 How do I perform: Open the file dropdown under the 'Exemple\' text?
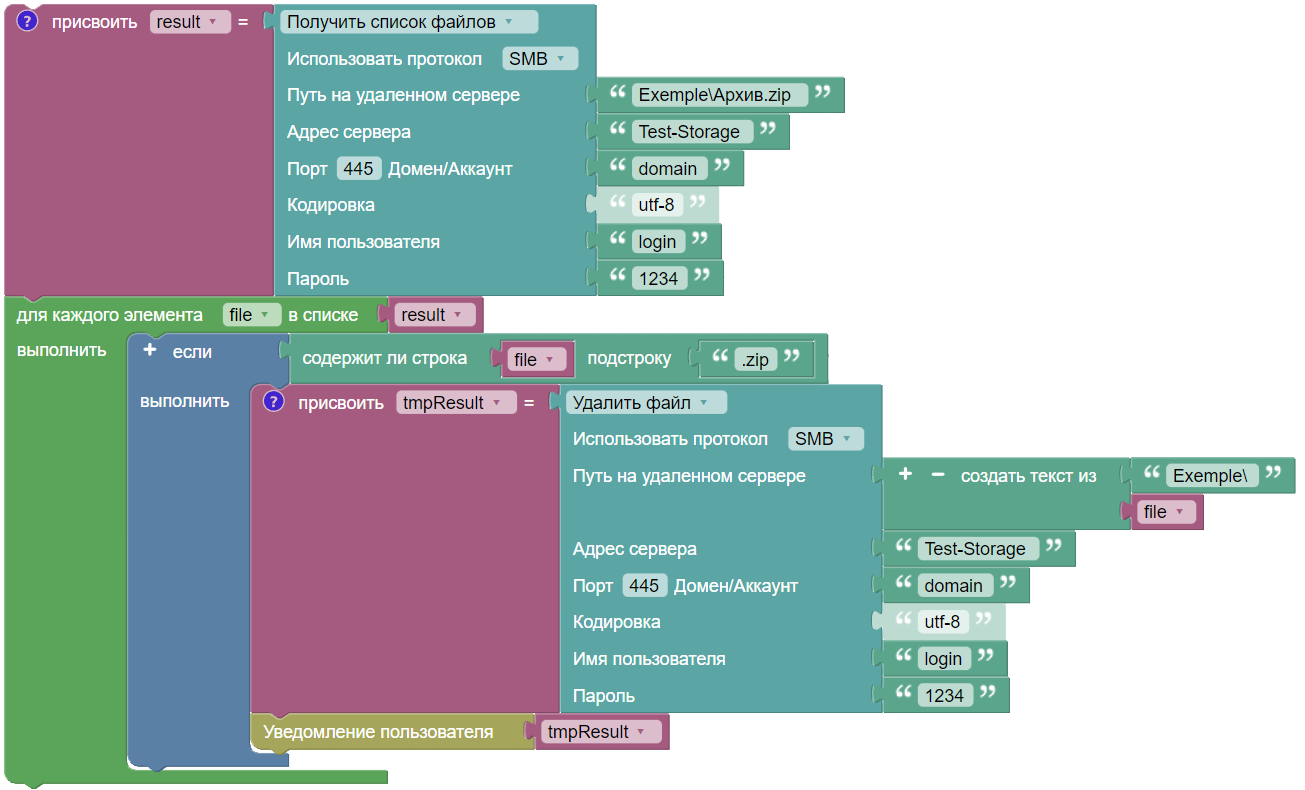click(x=1168, y=512)
